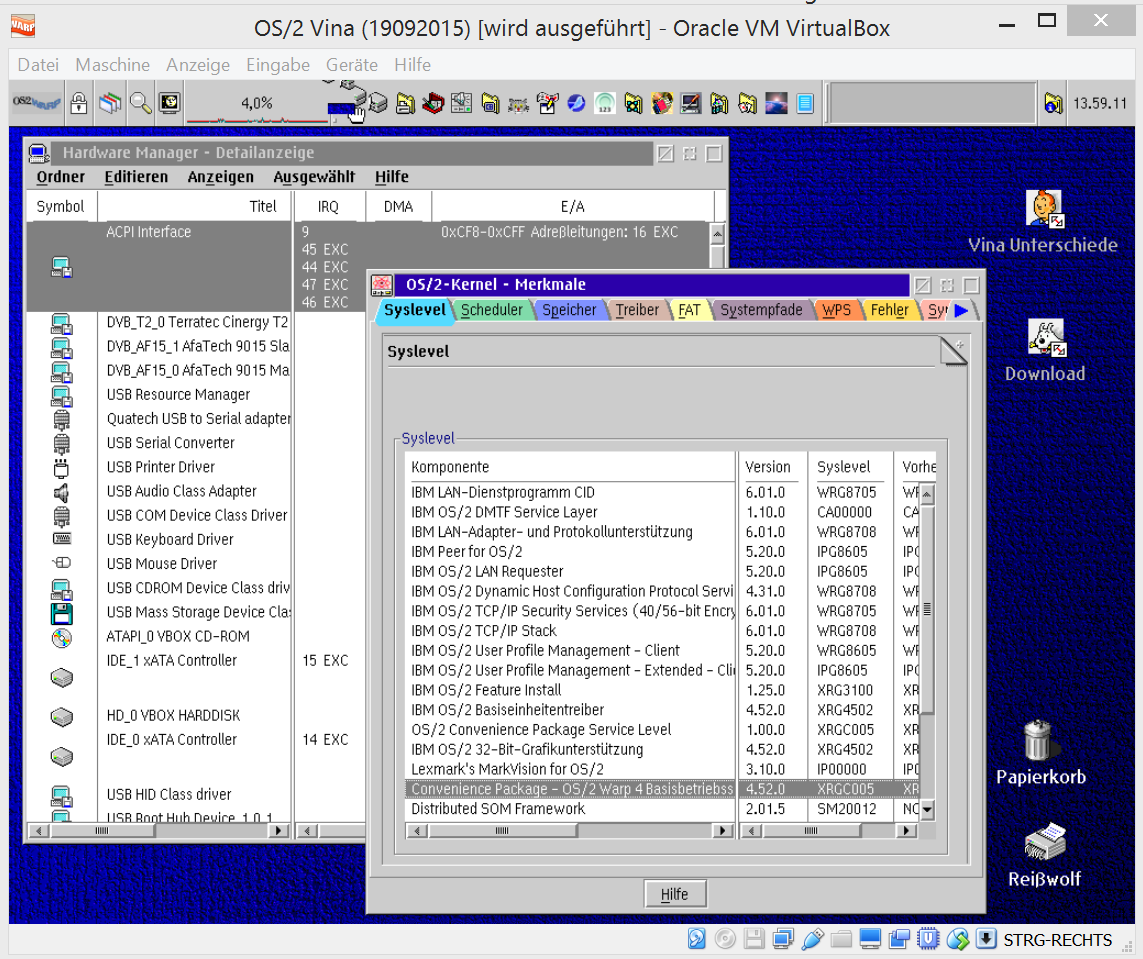Click VirtualBox keyboard capture arrow icon
The height and width of the screenshot is (959, 1143).
[x=986, y=939]
